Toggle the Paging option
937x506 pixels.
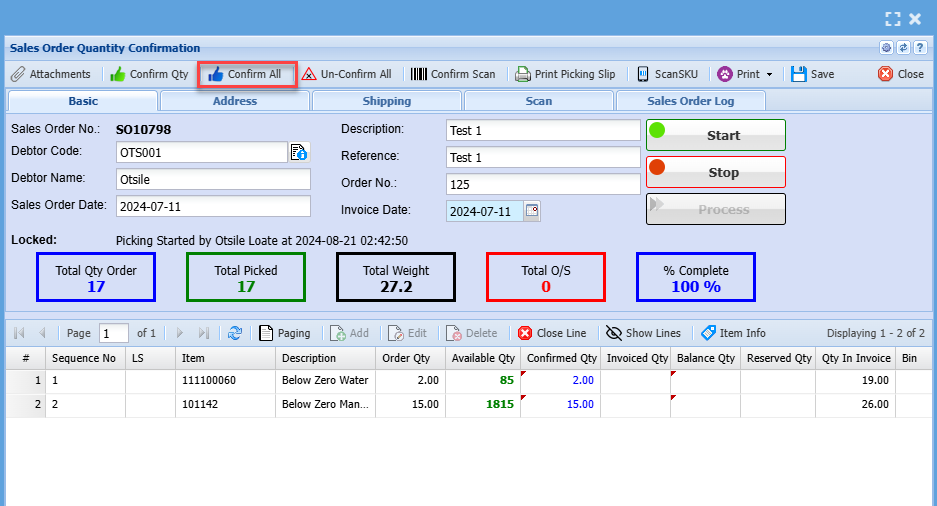click(284, 333)
